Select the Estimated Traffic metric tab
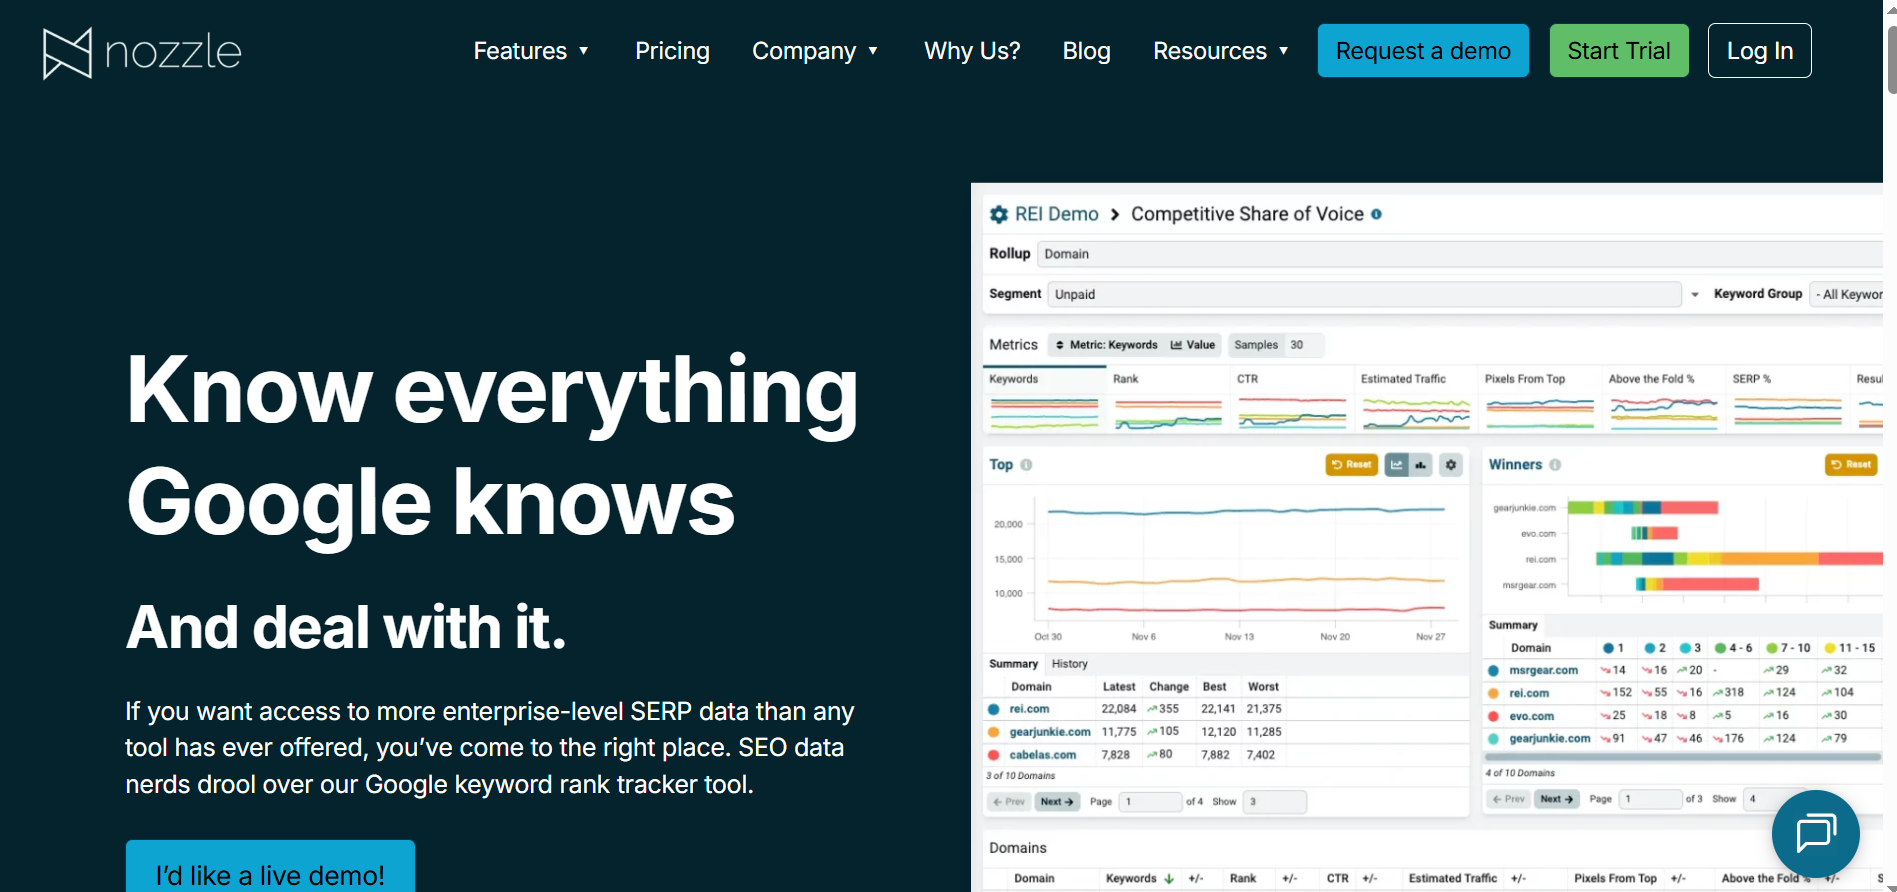 1416,399
